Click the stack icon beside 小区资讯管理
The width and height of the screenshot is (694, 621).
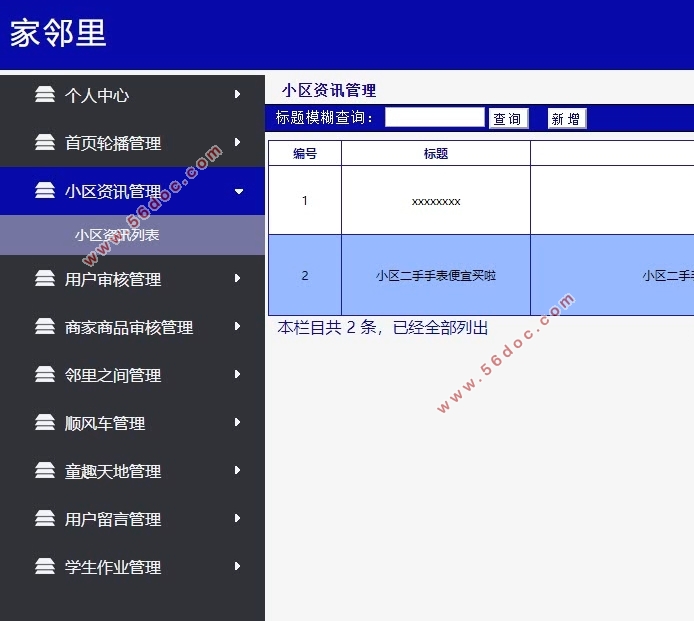click(45, 191)
